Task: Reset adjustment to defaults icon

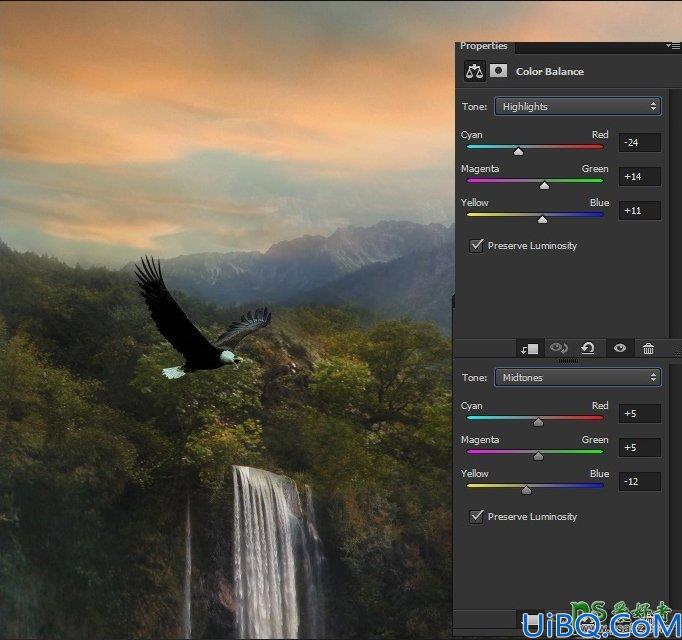Action: click(x=588, y=348)
